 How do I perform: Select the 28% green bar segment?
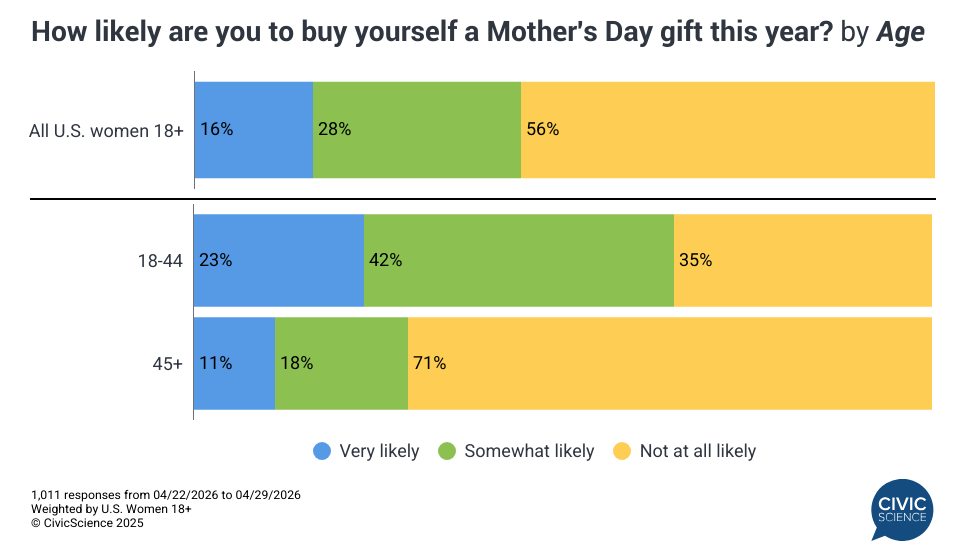tap(417, 130)
